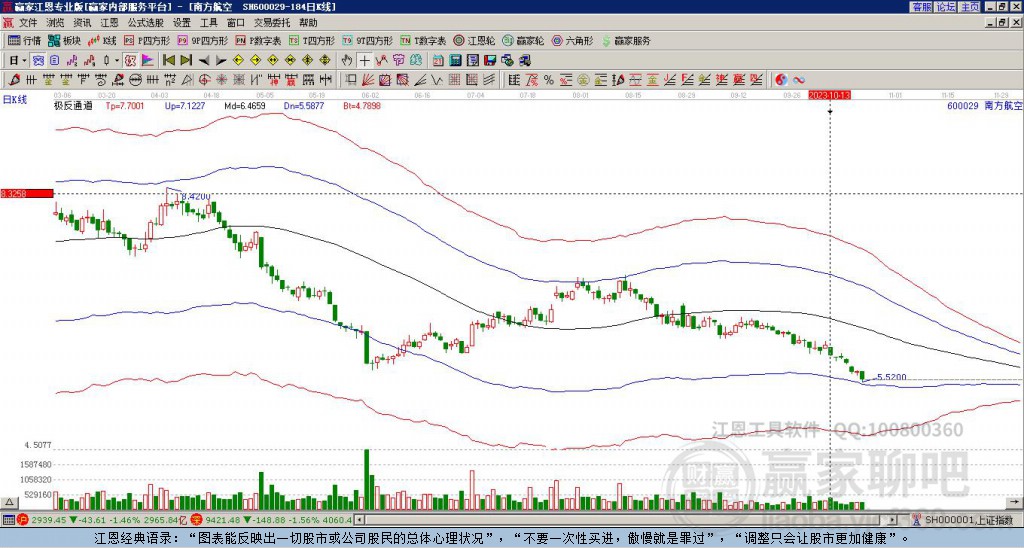Open the 帮助 menu
The width and height of the screenshot is (1024, 548).
(x=308, y=23)
